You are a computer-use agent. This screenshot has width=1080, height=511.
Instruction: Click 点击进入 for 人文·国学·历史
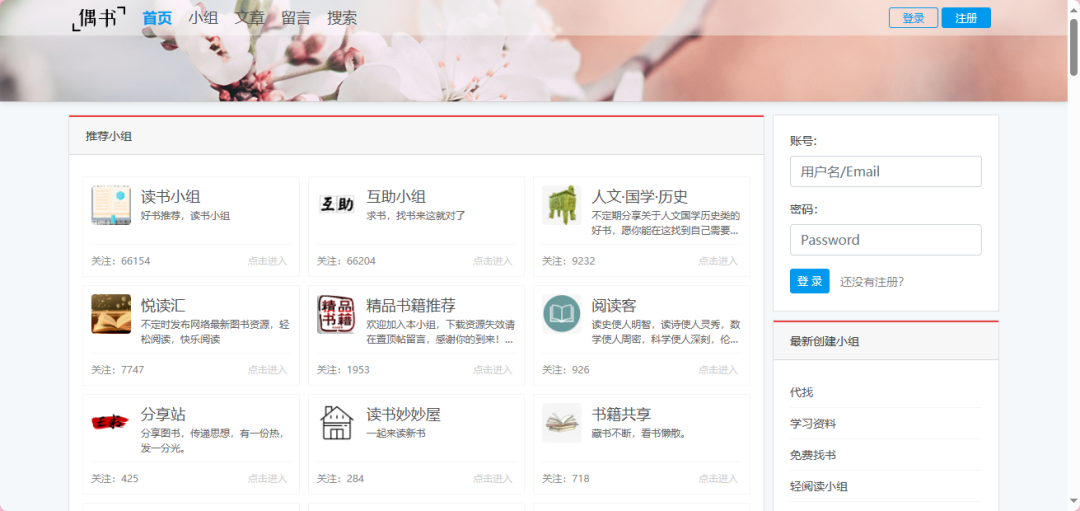[718, 261]
